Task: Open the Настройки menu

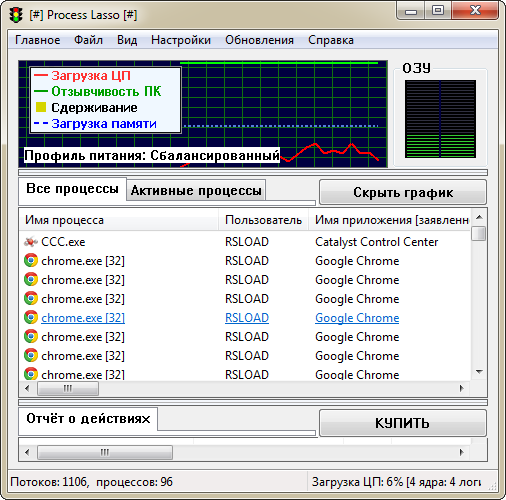Action: [181, 40]
